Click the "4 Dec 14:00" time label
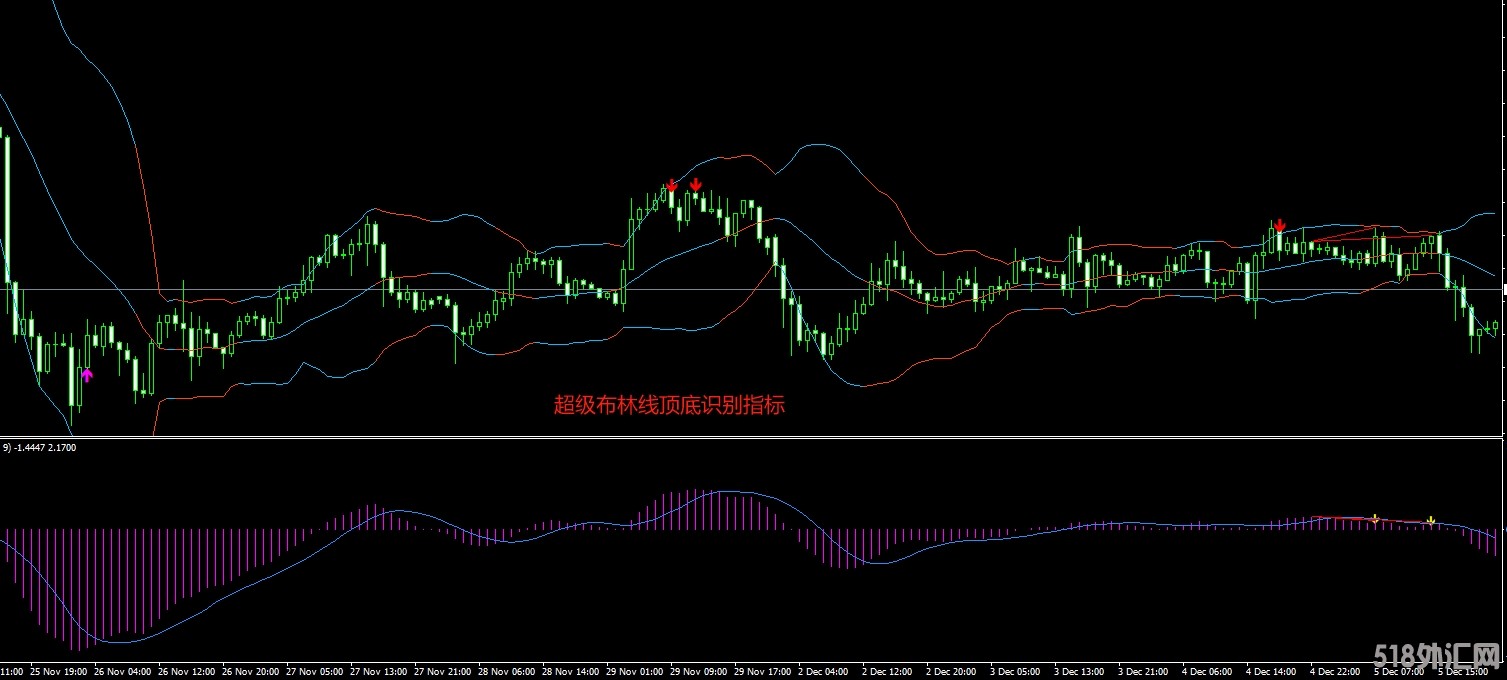 pyautogui.click(x=1272, y=672)
